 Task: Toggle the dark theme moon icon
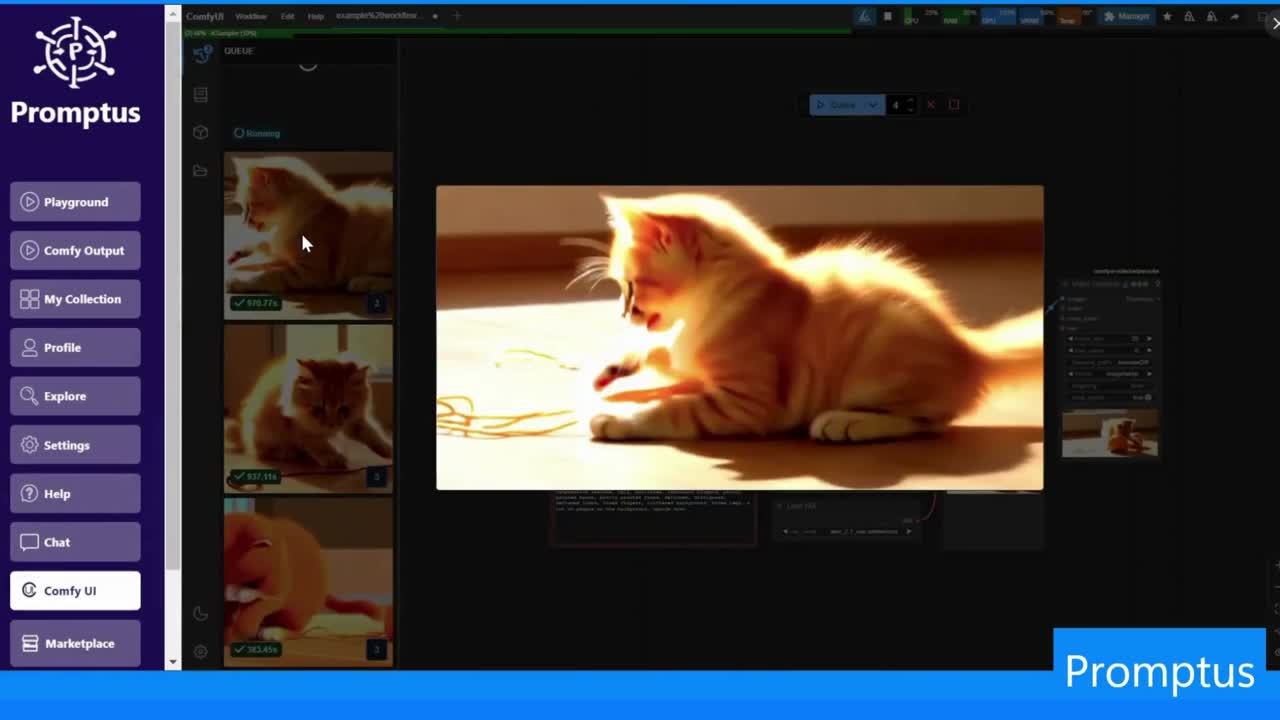pos(200,614)
